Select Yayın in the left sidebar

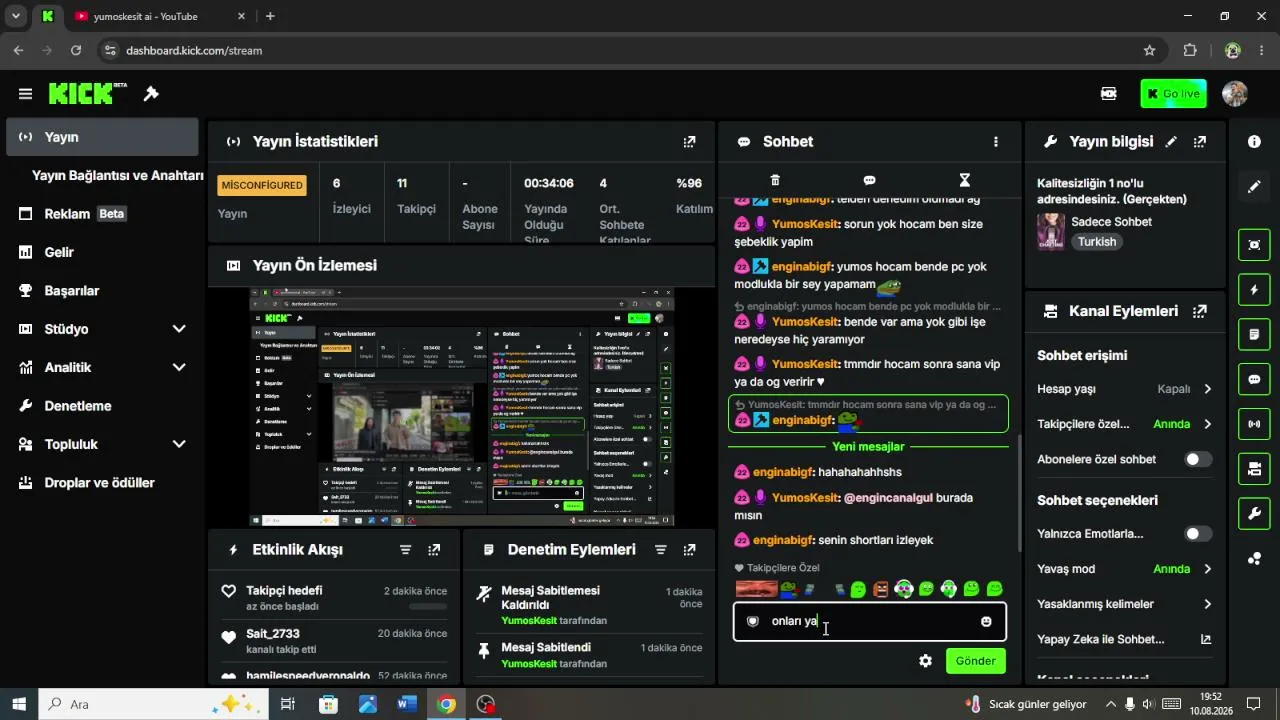click(x=102, y=137)
